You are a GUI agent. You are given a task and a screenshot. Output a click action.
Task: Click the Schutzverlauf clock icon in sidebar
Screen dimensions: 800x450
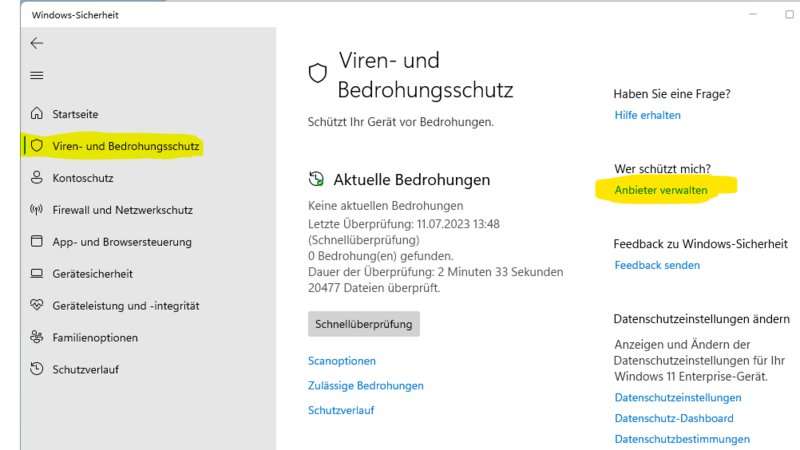click(x=37, y=369)
